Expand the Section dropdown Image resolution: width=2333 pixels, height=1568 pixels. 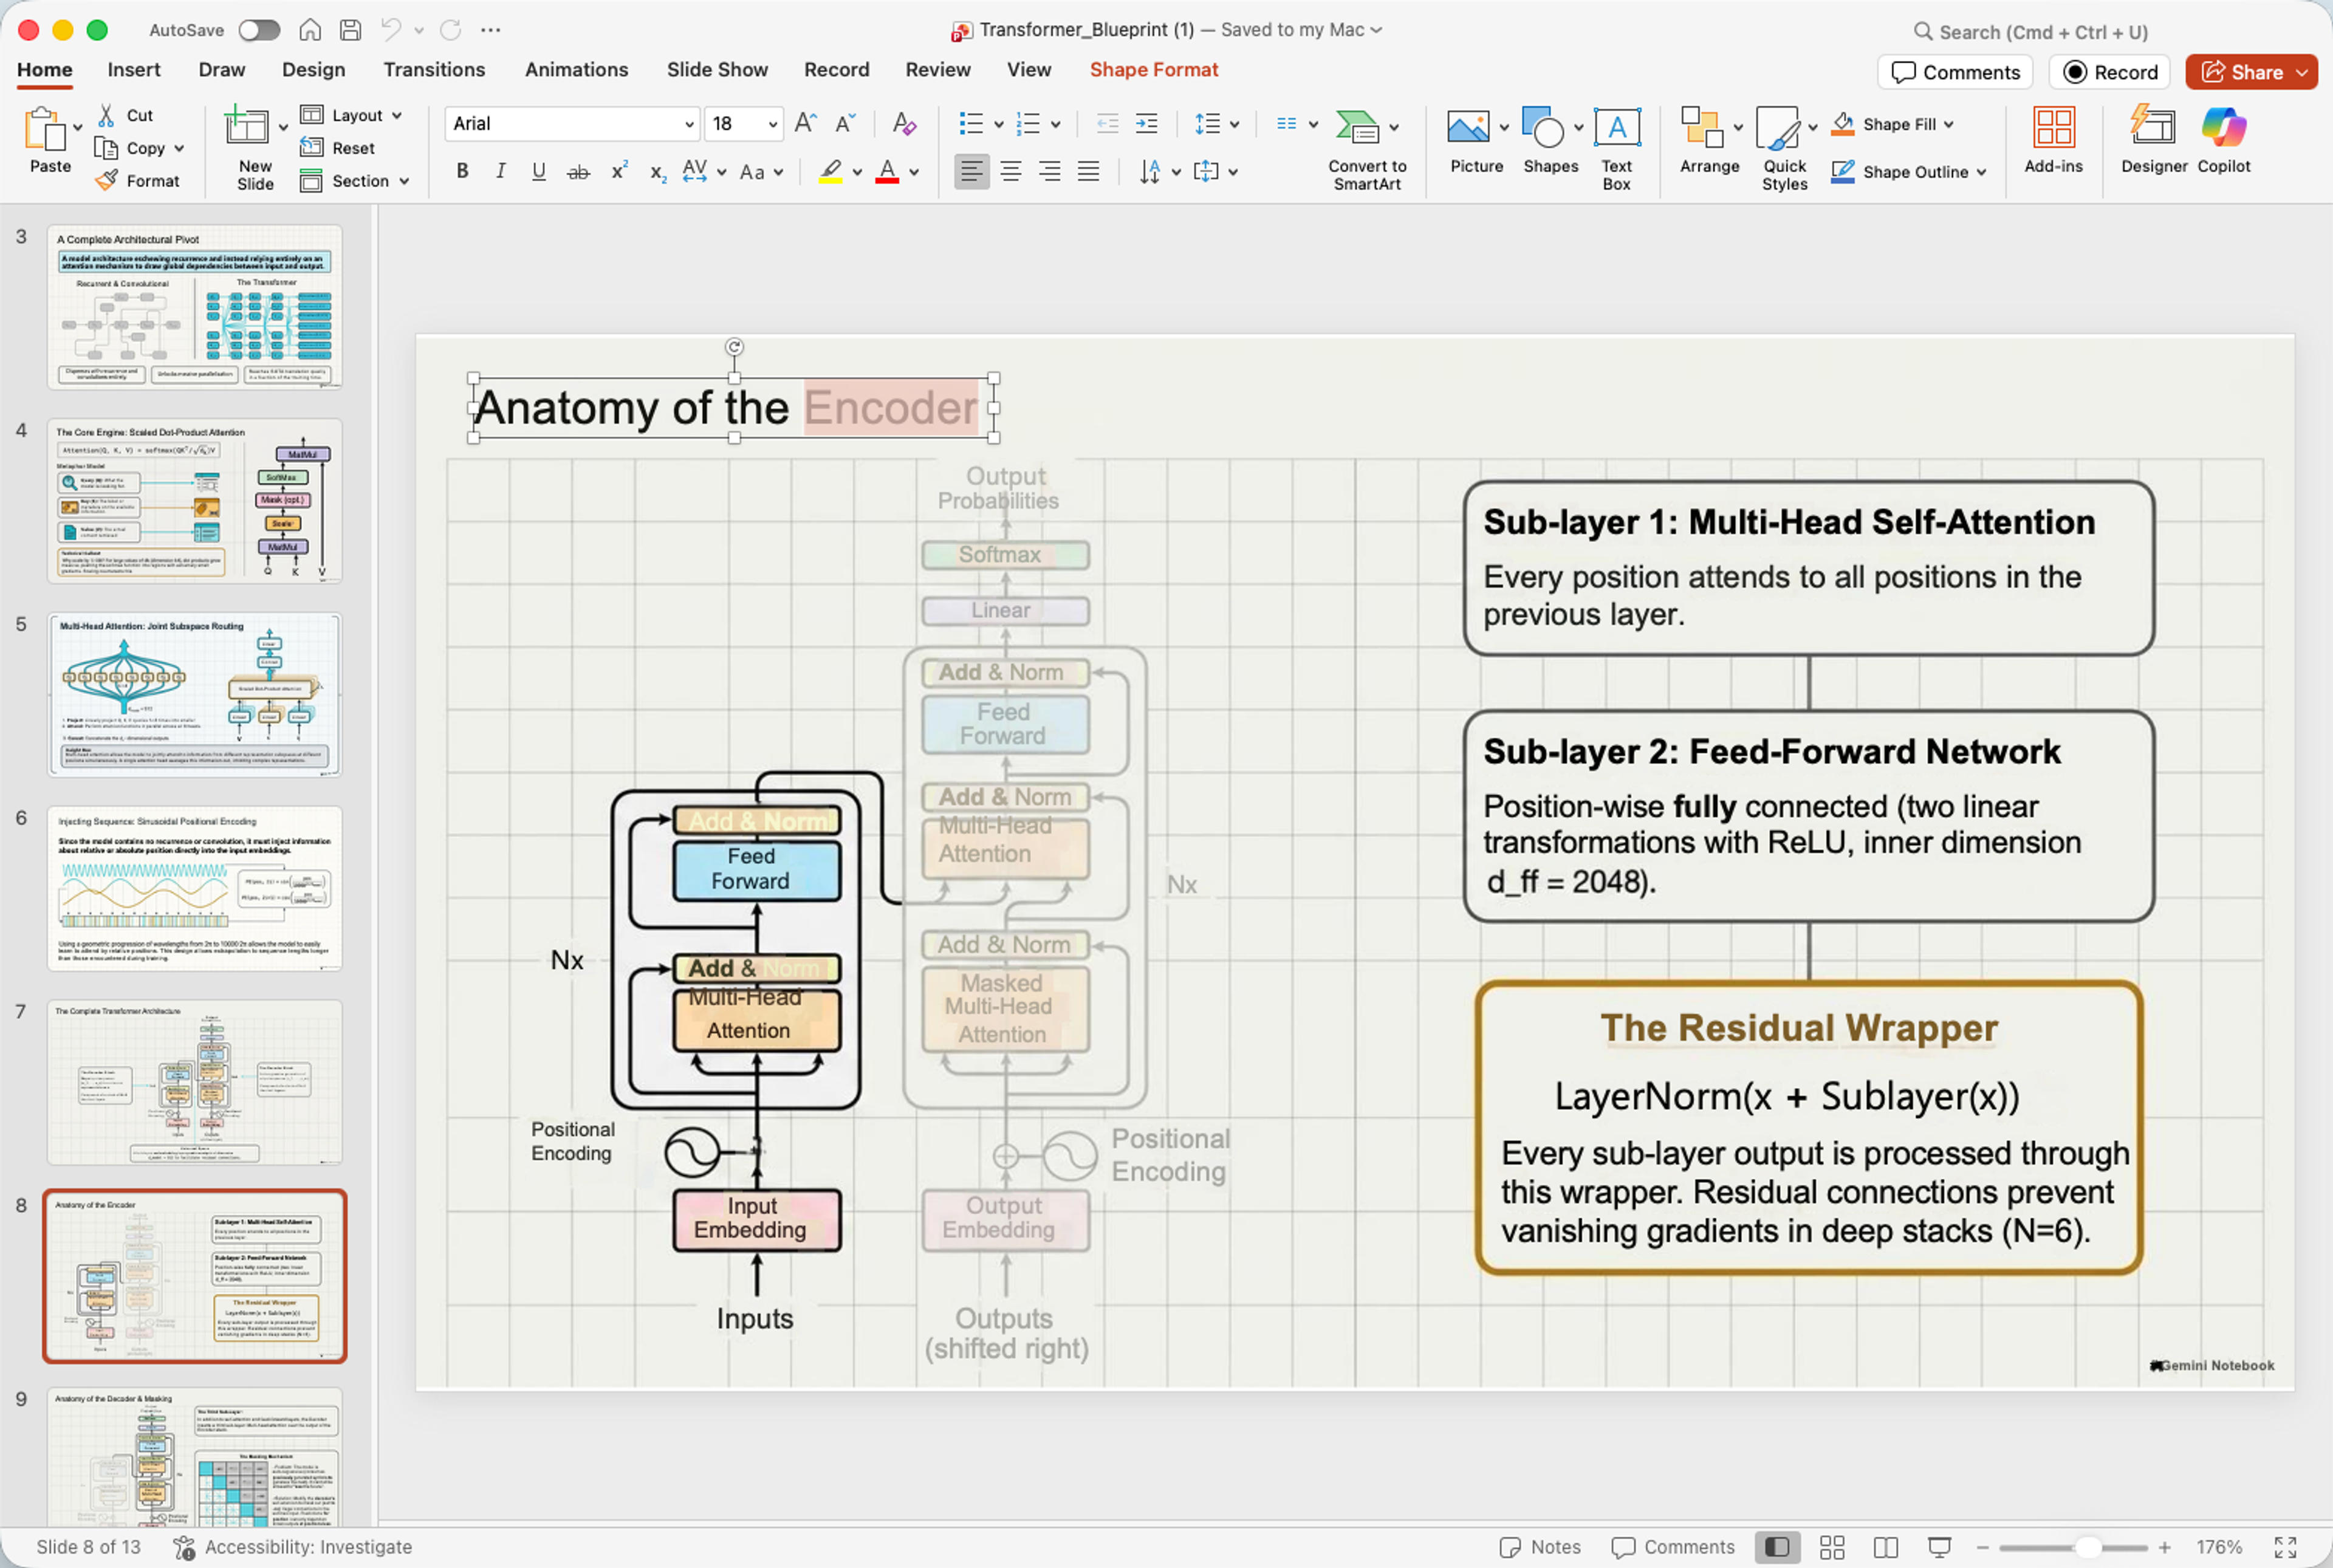coord(404,181)
